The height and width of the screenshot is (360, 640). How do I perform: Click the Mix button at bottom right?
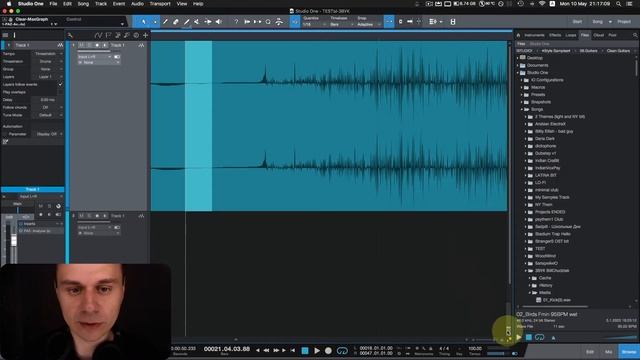pyautogui.click(x=609, y=352)
